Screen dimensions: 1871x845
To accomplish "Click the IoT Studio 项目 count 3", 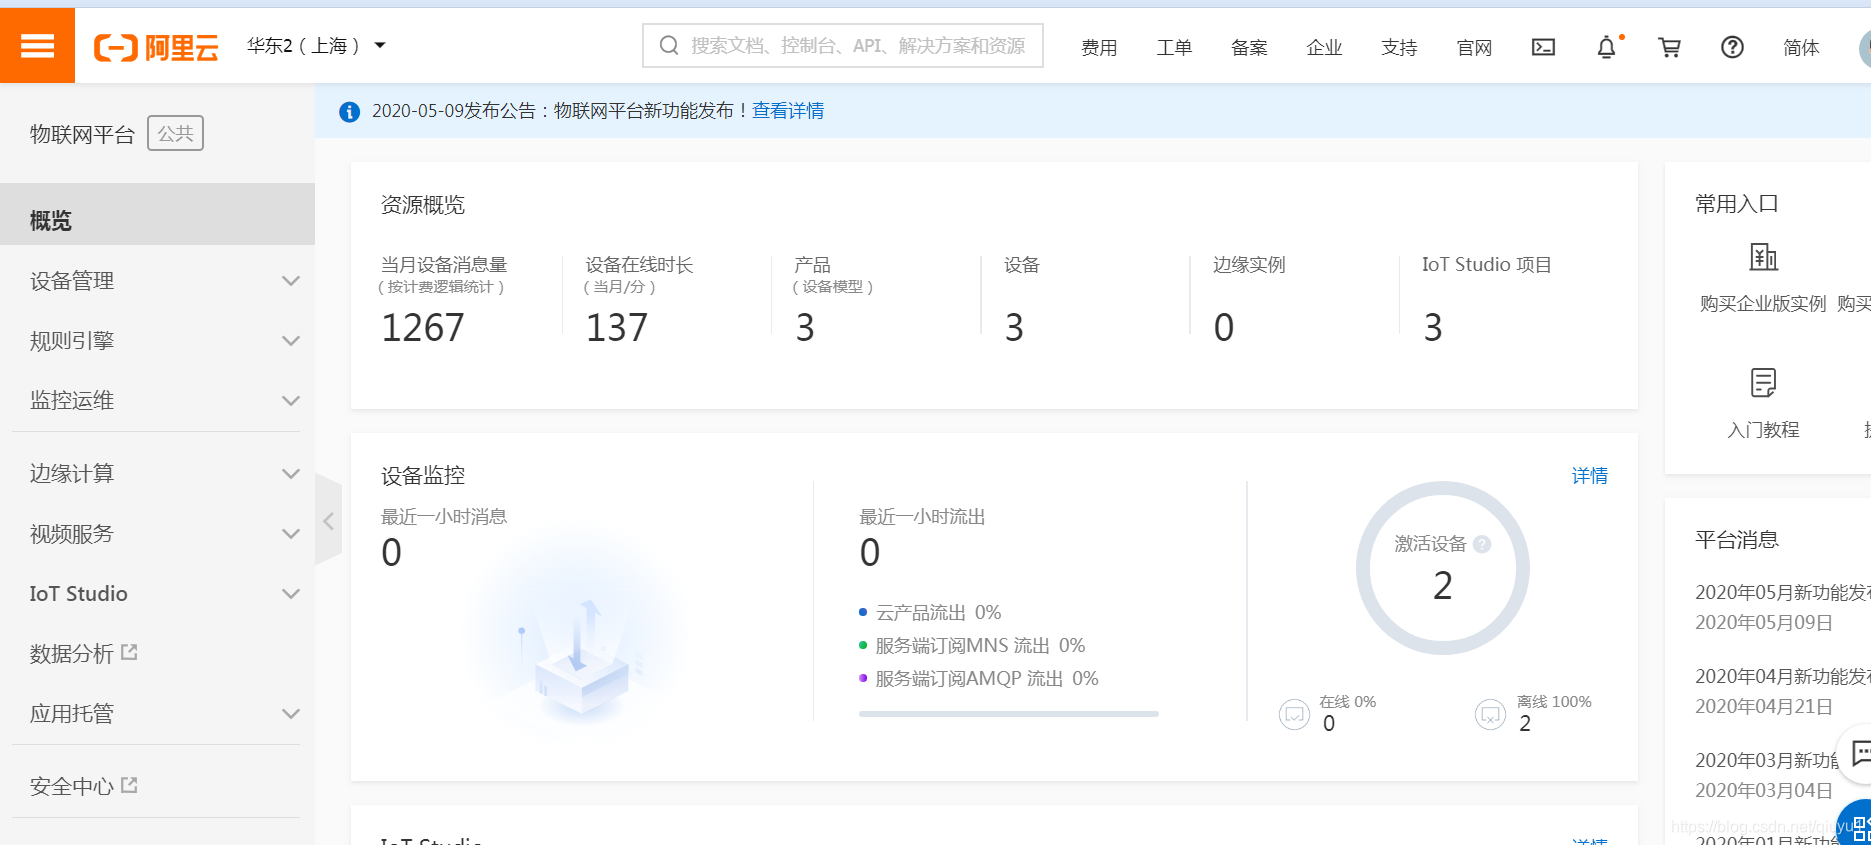I will 1433,328.
